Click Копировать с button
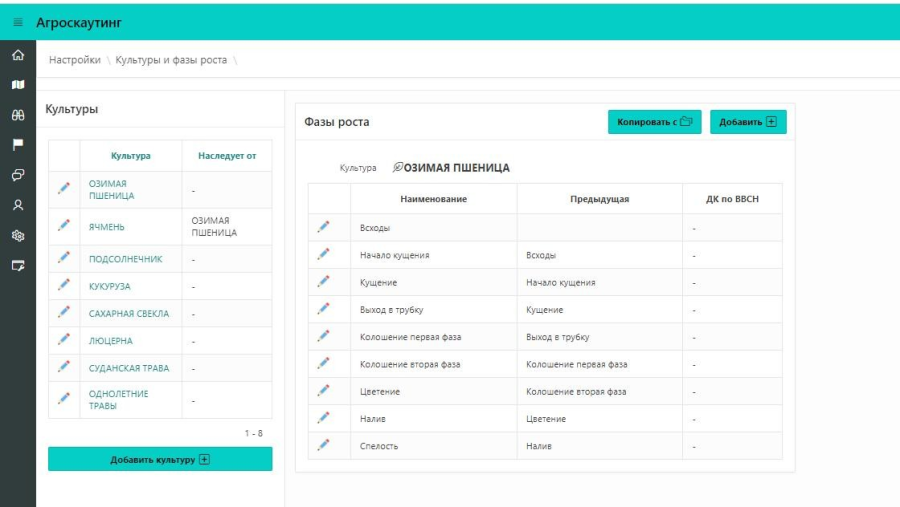900x507 pixels. coord(654,122)
